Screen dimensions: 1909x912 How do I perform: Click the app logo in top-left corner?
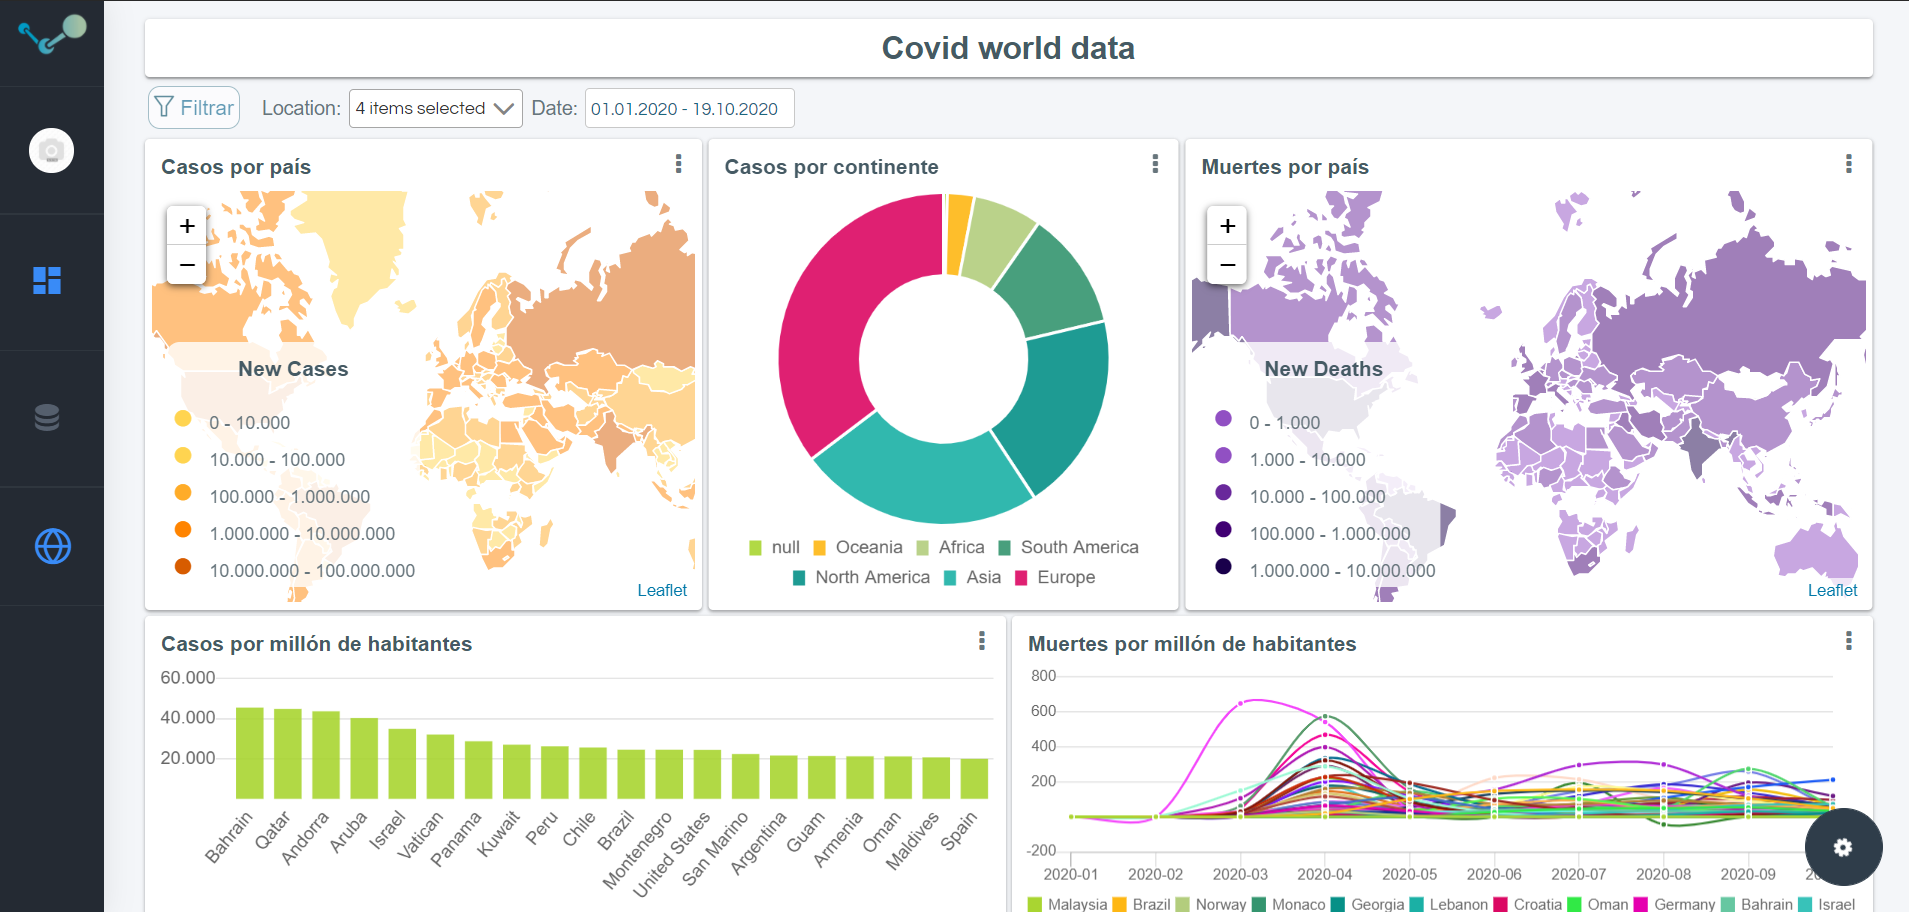[52, 34]
